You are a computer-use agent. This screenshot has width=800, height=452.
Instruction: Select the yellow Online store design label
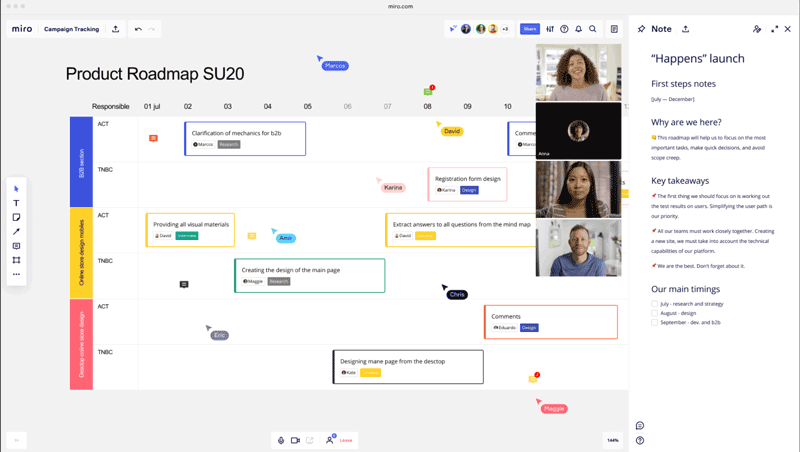pyautogui.click(x=81, y=253)
